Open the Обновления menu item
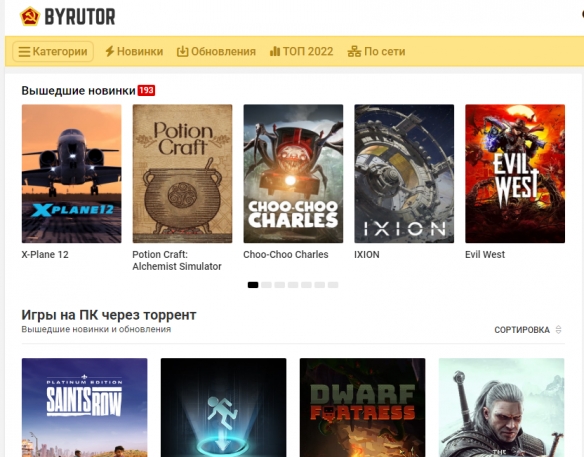 pos(223,51)
